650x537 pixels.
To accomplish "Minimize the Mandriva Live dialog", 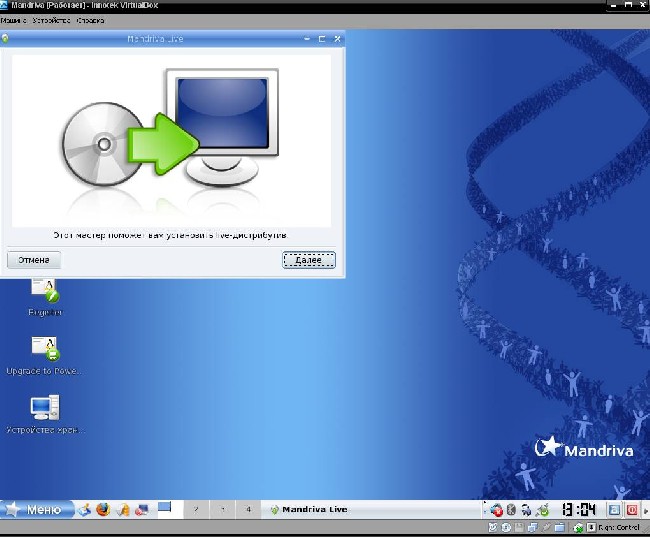I will (307, 39).
